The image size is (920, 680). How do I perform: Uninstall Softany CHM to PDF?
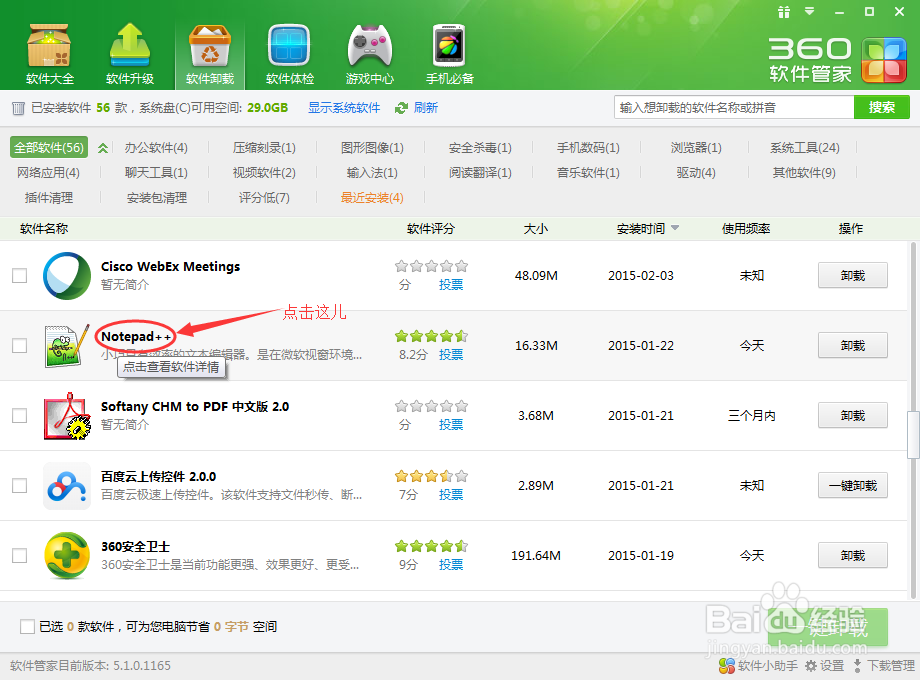853,415
